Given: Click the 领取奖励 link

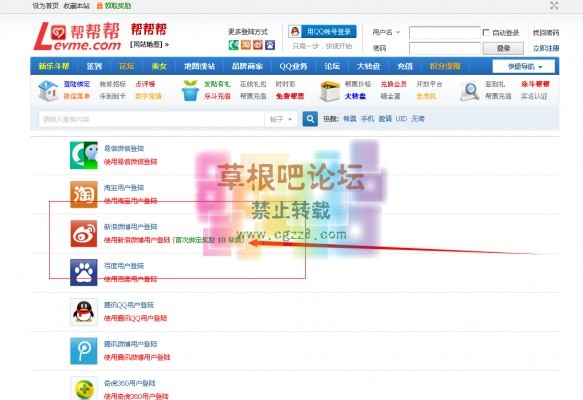Looking at the screenshot, I should click(117, 6).
